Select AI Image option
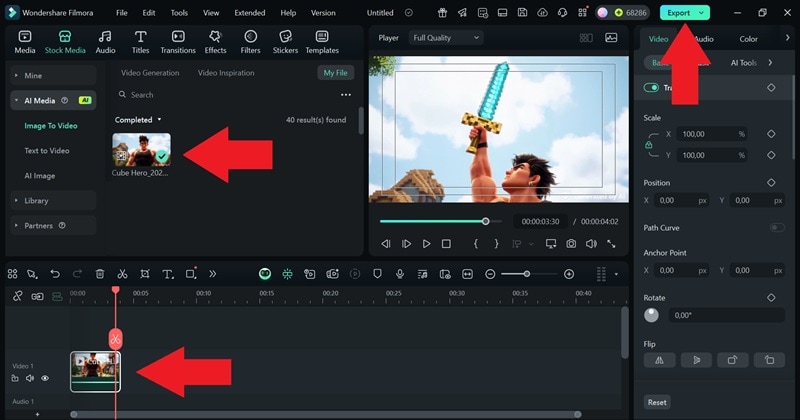The height and width of the screenshot is (420, 800). click(39, 176)
